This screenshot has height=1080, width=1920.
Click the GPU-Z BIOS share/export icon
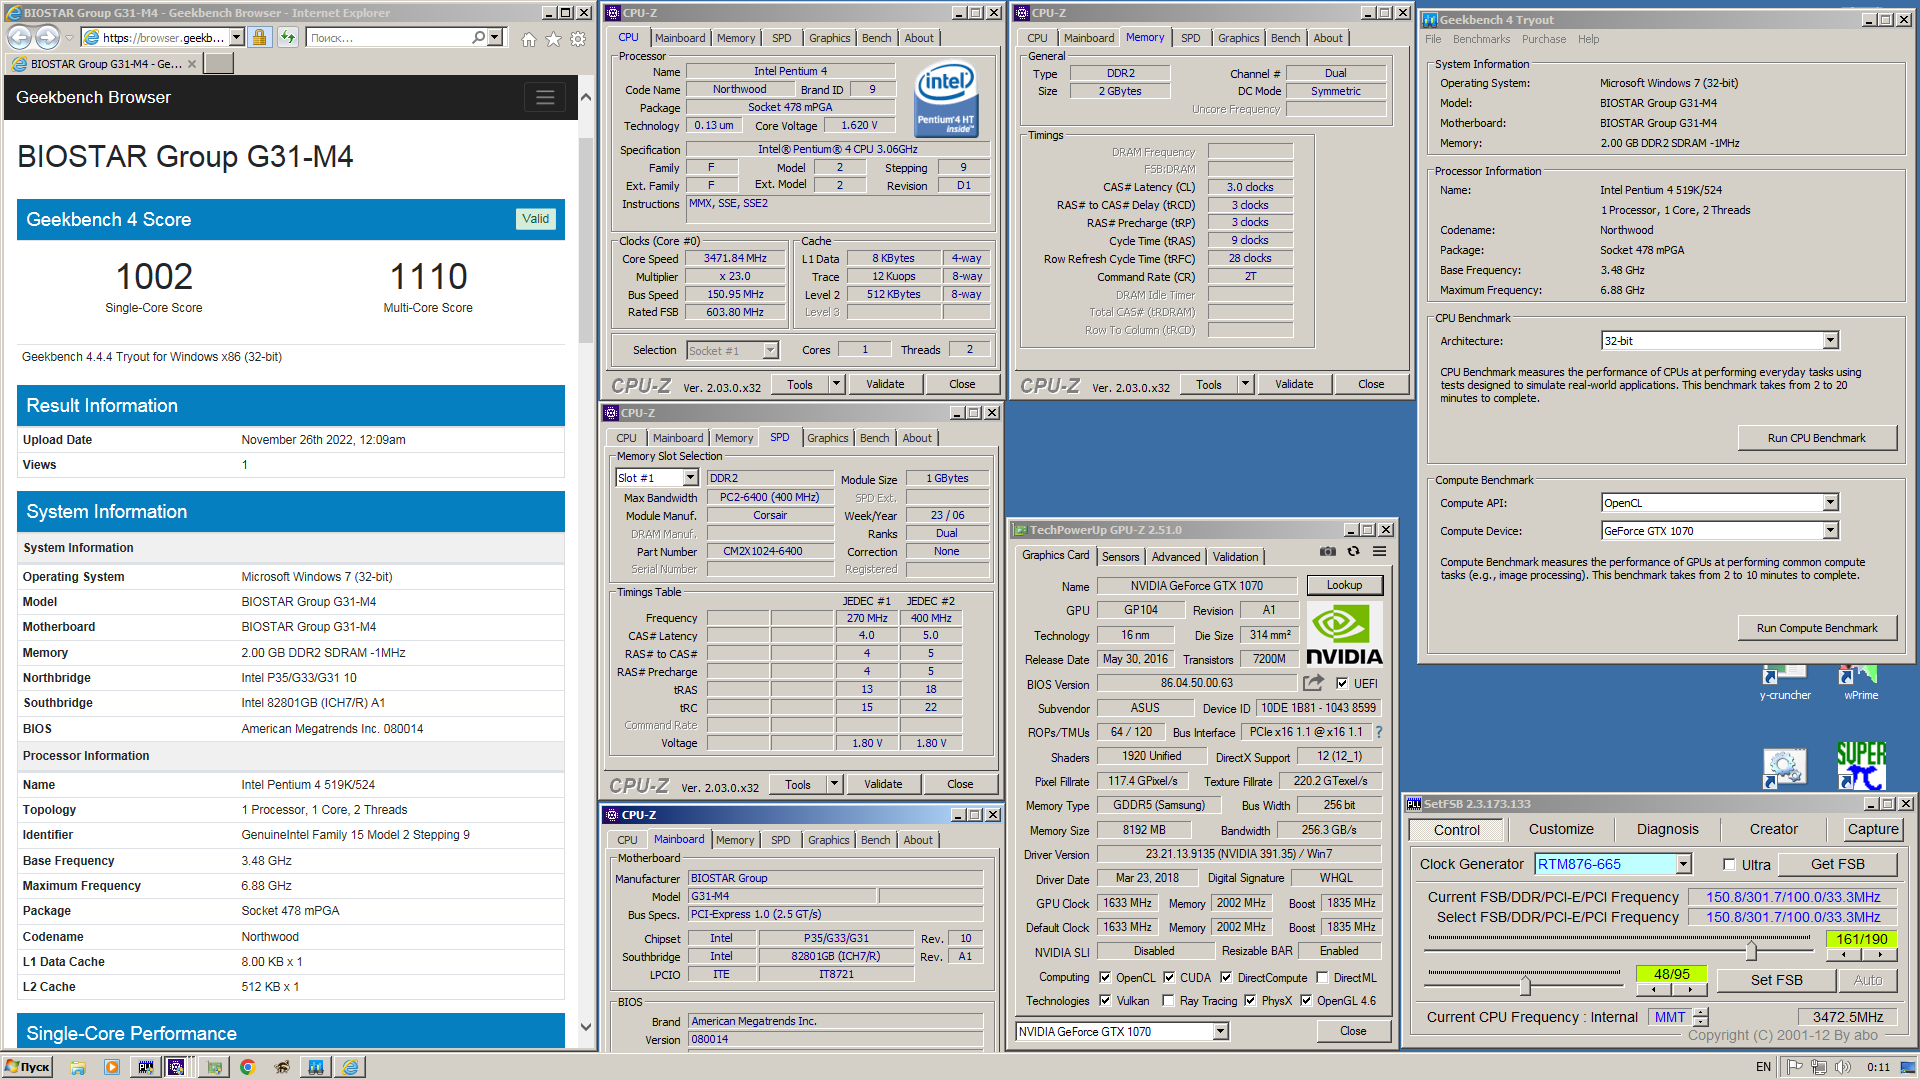pos(1313,683)
